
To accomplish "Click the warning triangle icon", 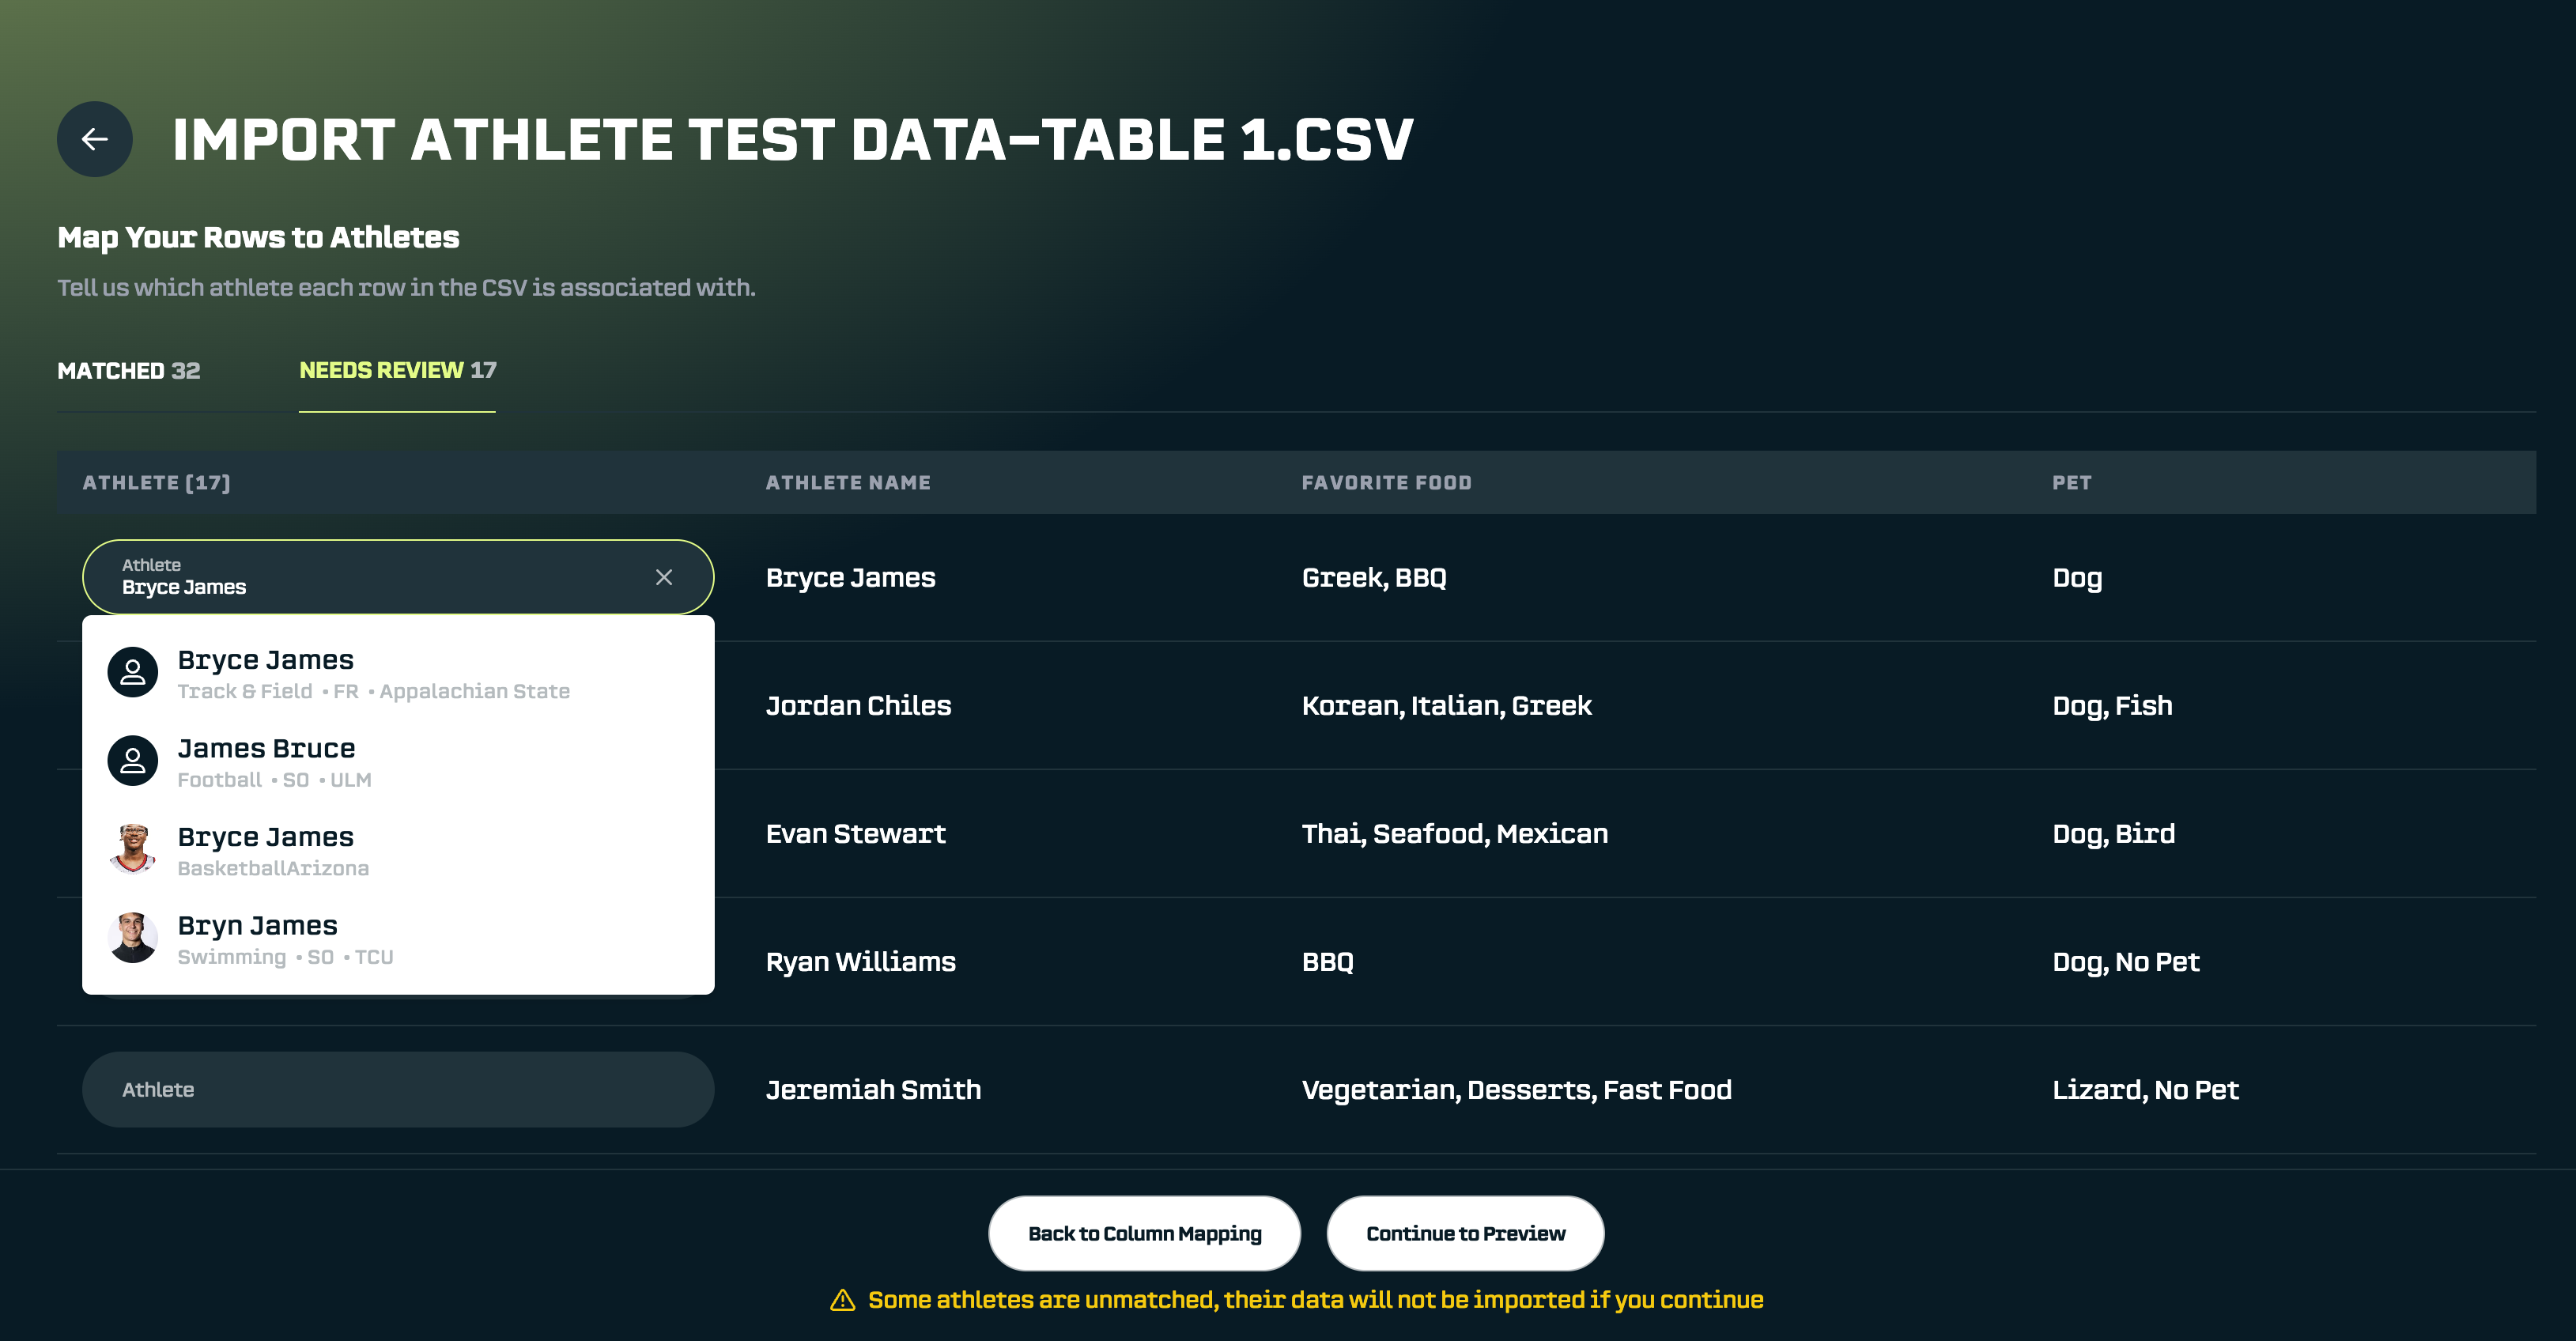I will pos(842,1300).
